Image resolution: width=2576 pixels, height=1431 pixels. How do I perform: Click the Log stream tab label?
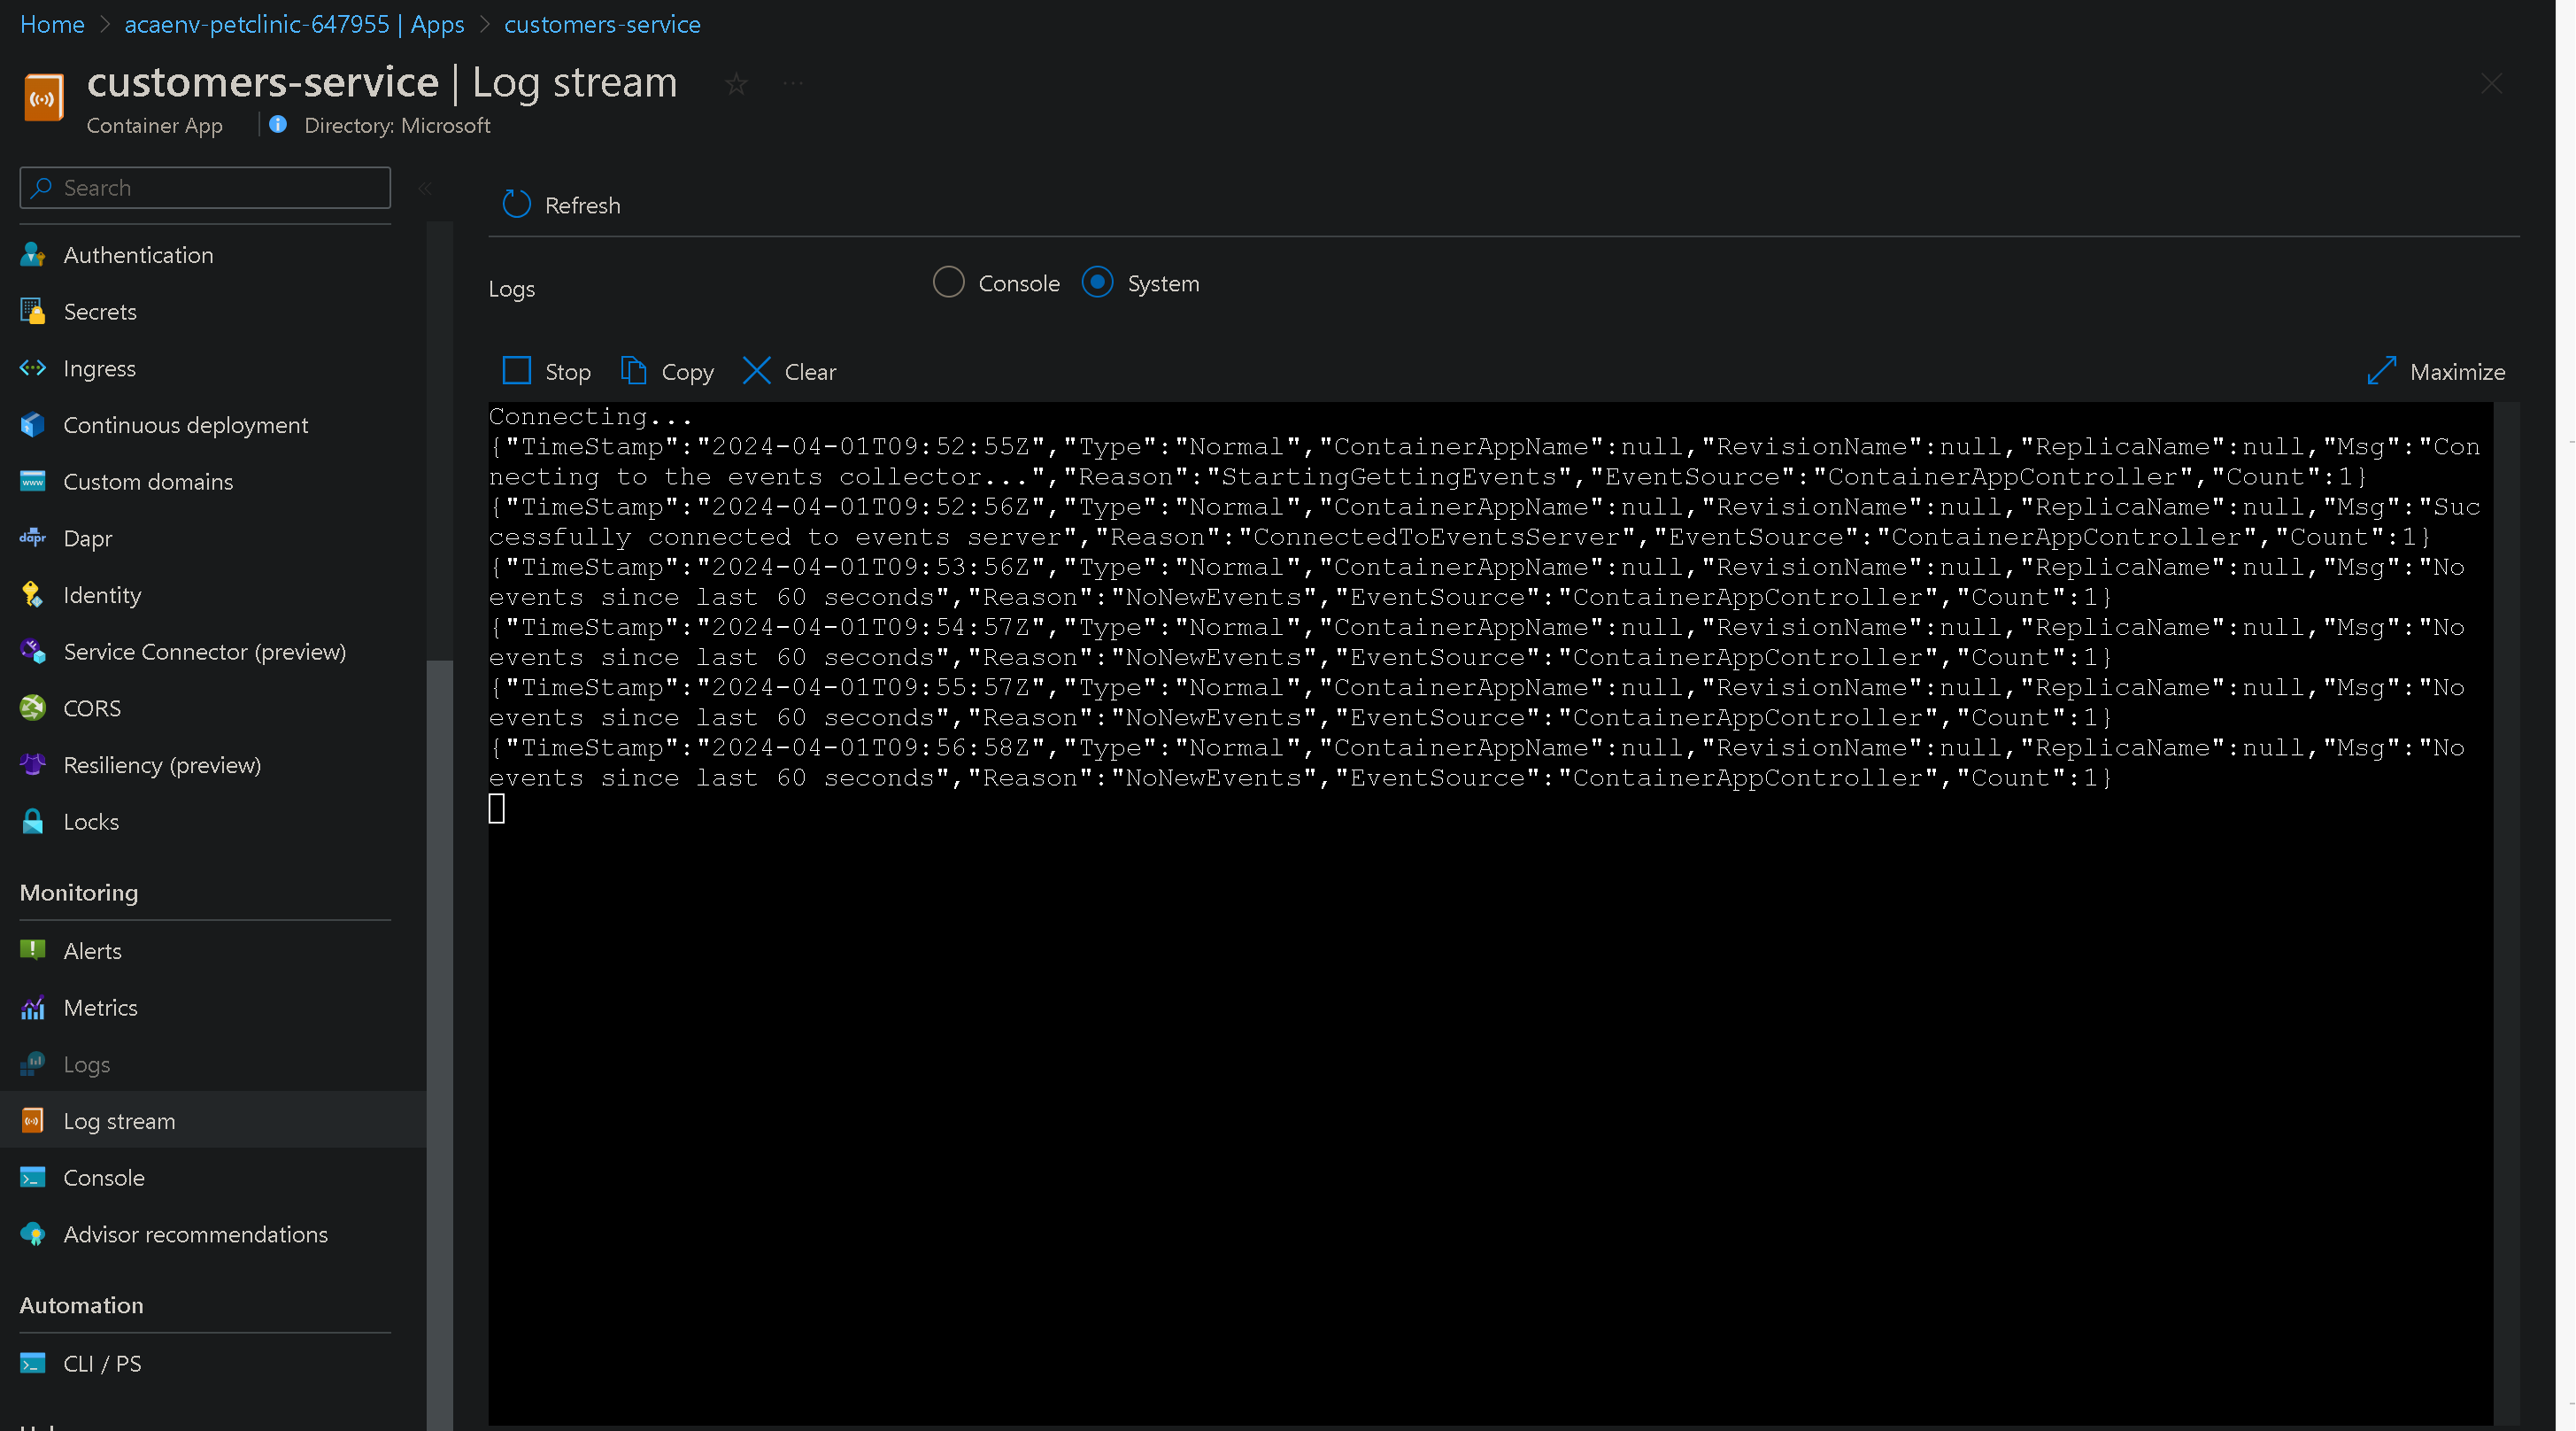(120, 1119)
